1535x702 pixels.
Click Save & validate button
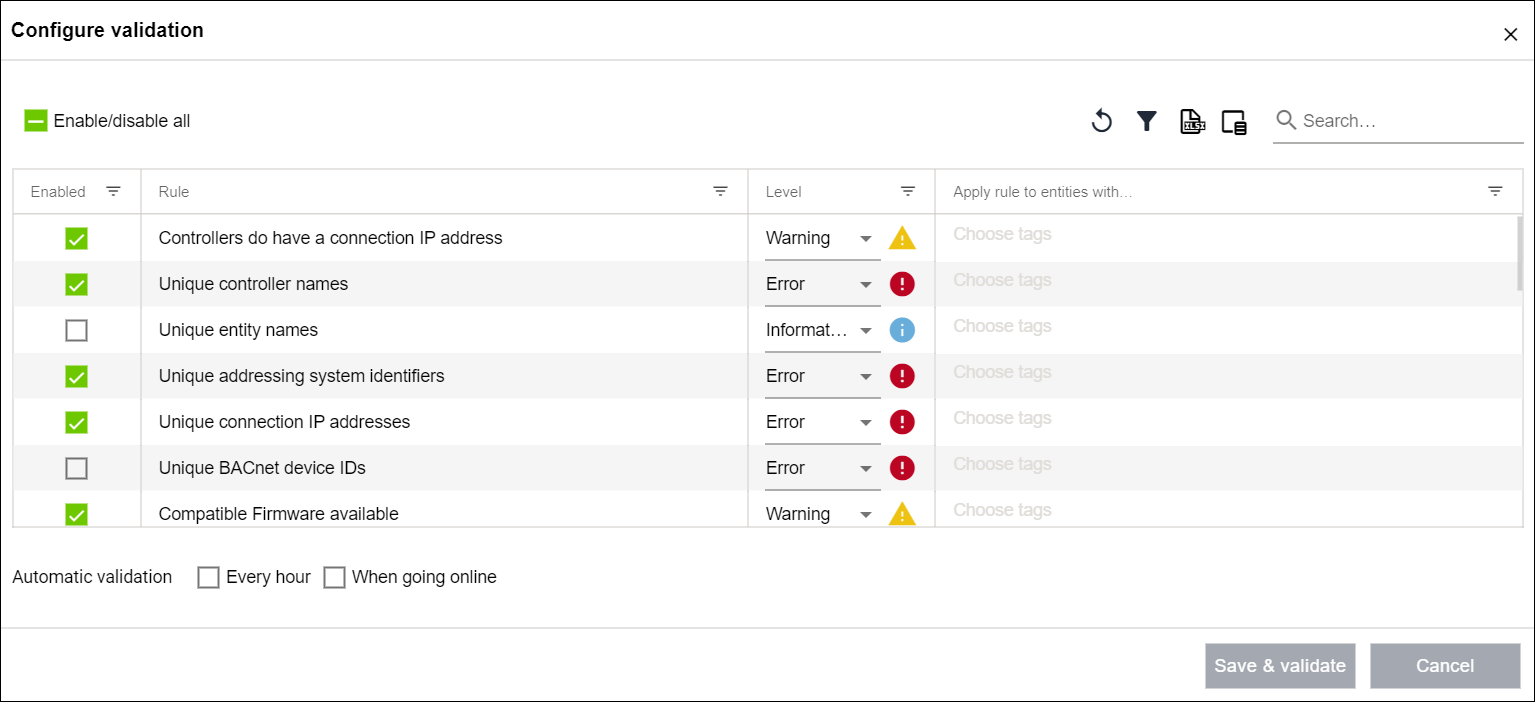tap(1280, 666)
